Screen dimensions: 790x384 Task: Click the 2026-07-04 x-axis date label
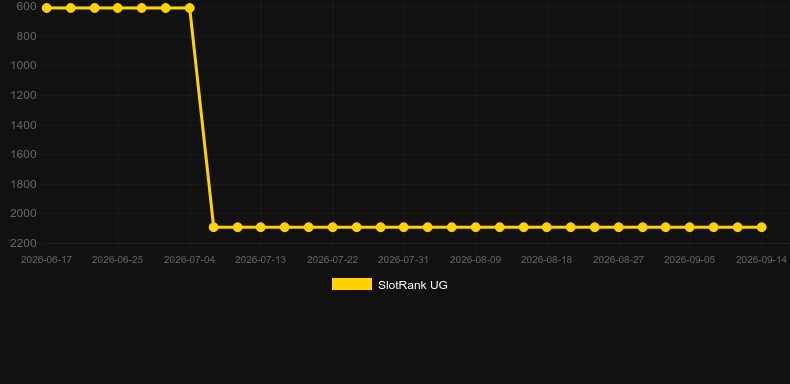[x=189, y=260]
